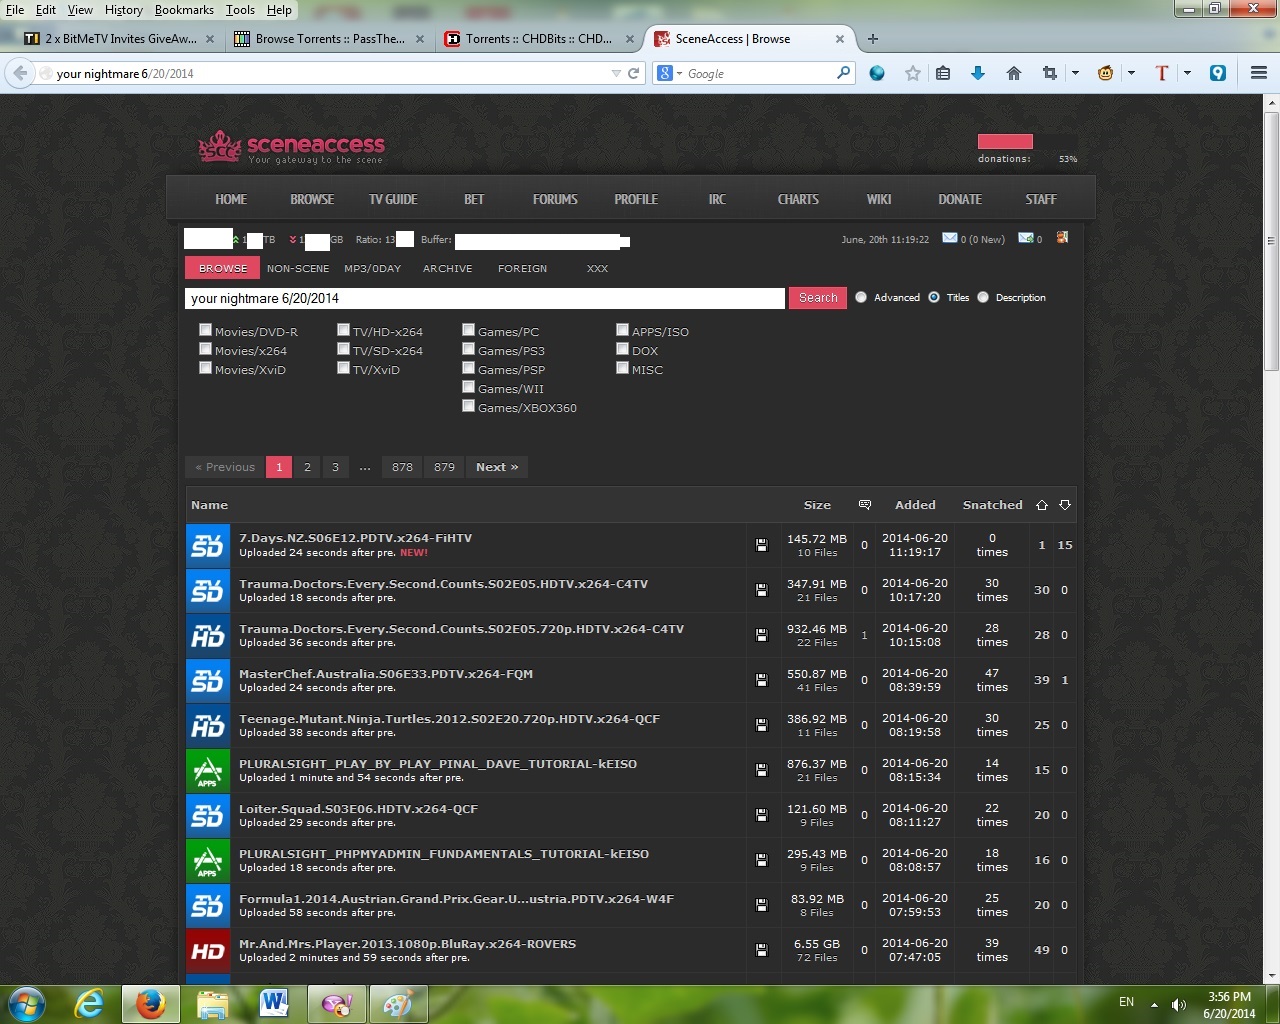Screen dimensions: 1280x1024
Task: Open Formula1.2014.Austrian.Grand.Prix torrent link
Action: [456, 899]
